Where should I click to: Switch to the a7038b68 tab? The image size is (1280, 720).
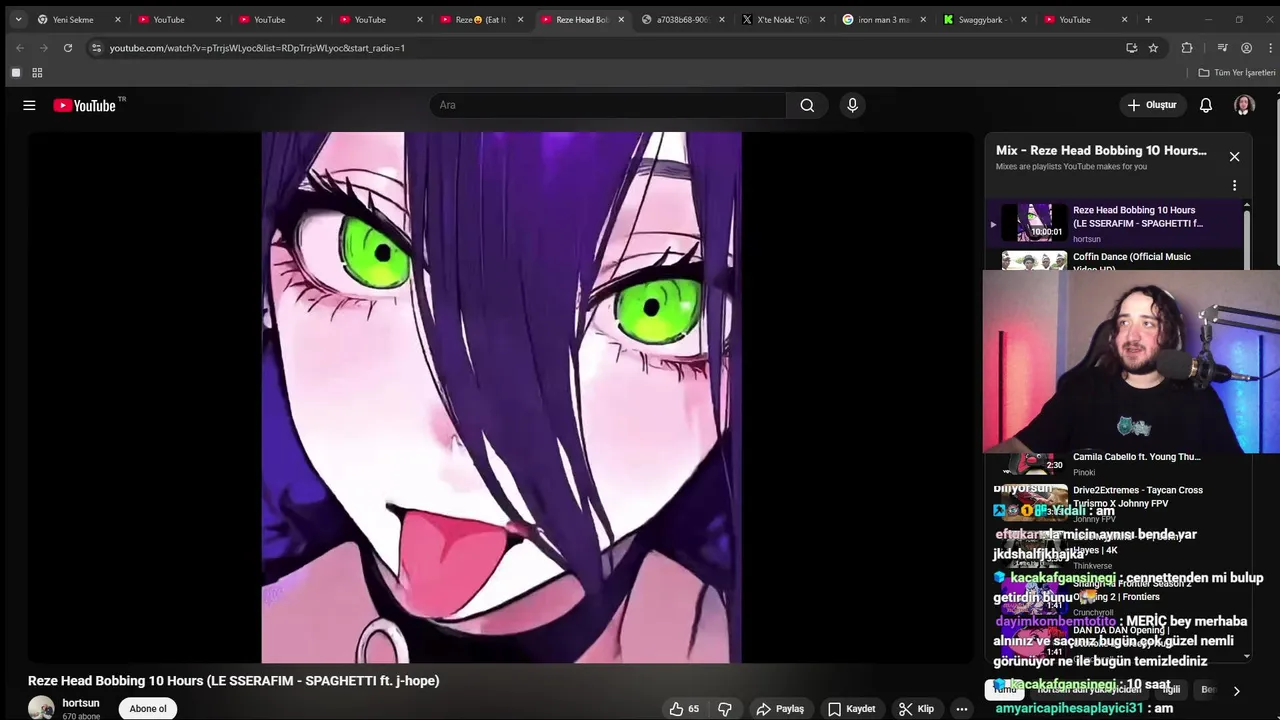coord(676,19)
